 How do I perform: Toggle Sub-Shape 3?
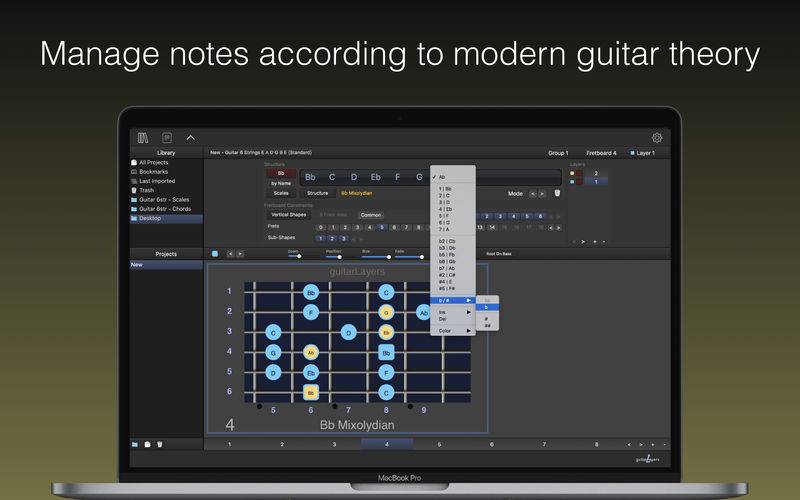(344, 238)
